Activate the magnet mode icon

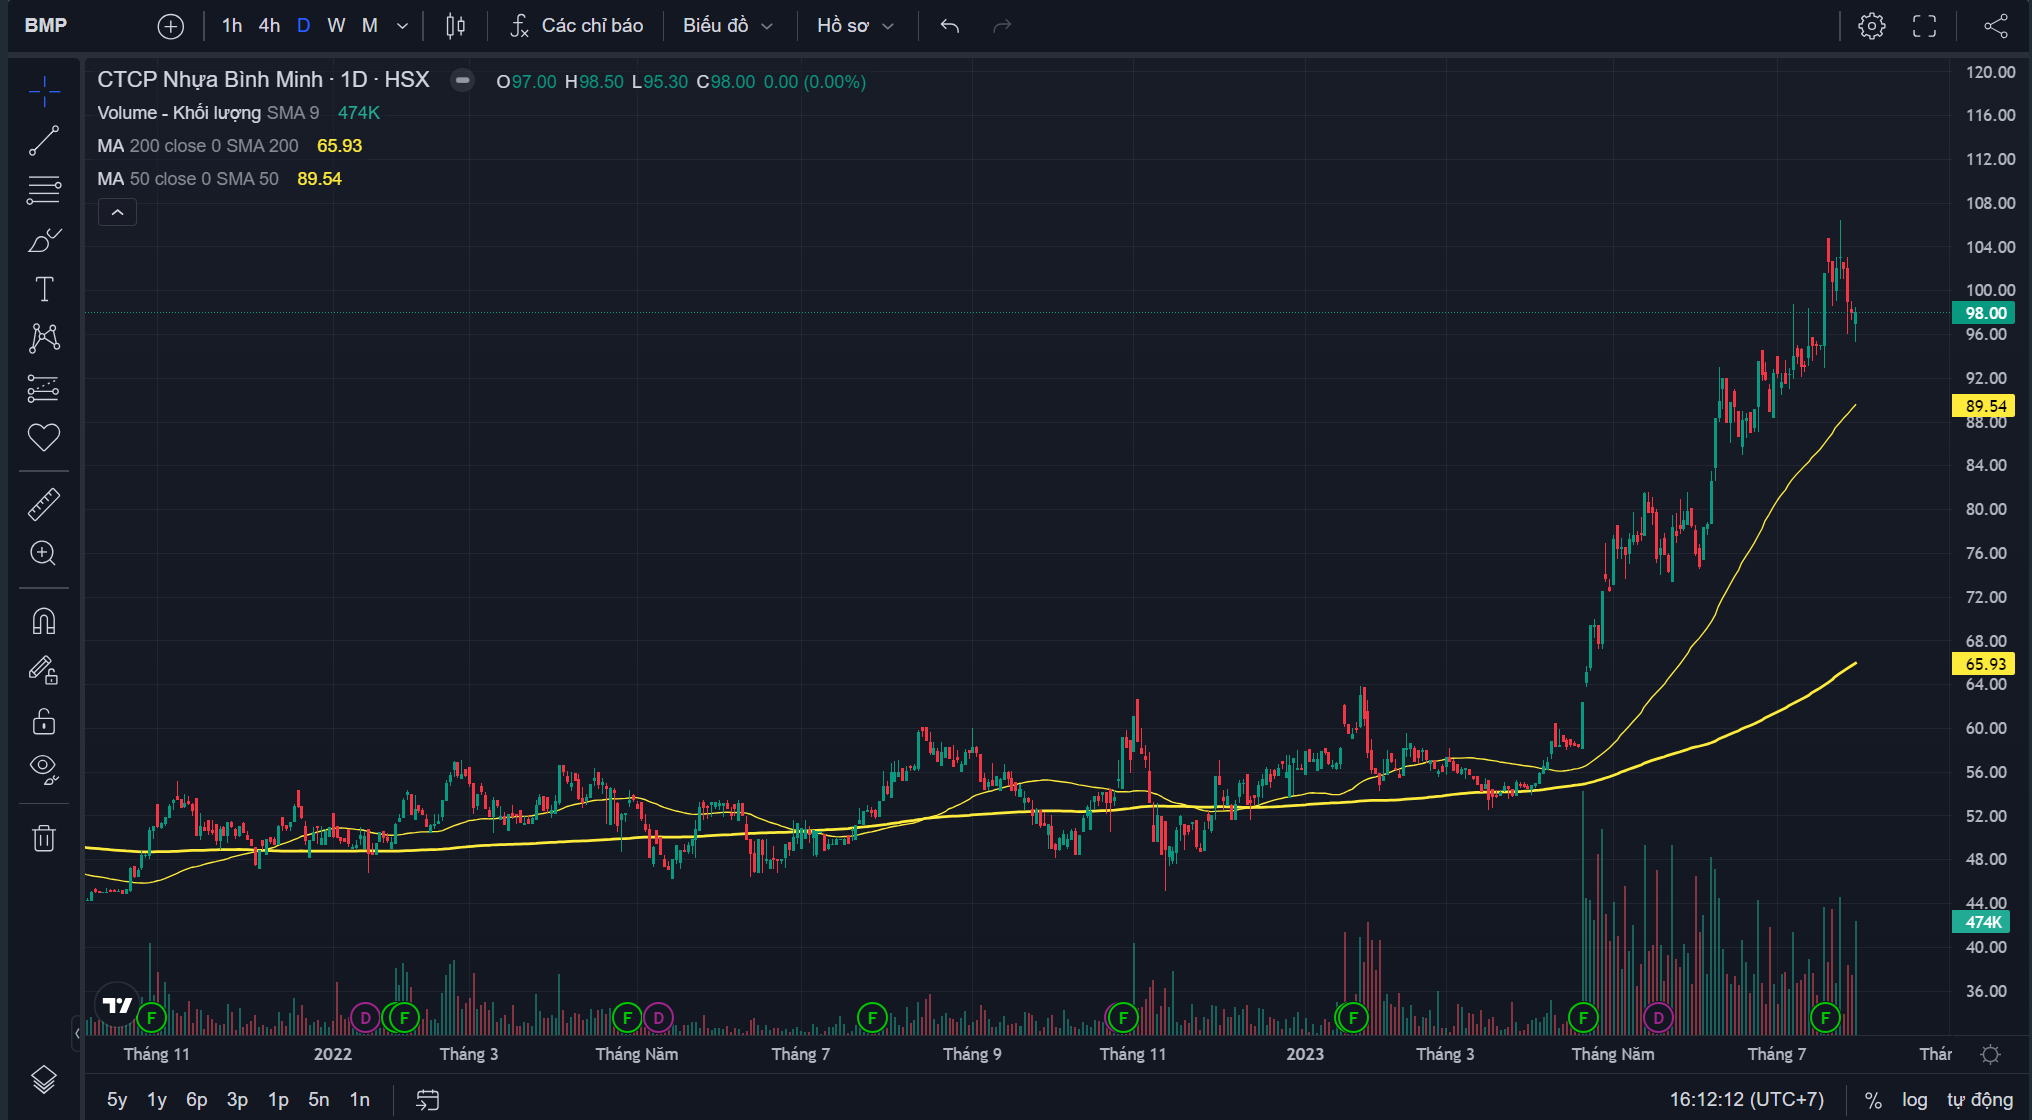[x=44, y=622]
